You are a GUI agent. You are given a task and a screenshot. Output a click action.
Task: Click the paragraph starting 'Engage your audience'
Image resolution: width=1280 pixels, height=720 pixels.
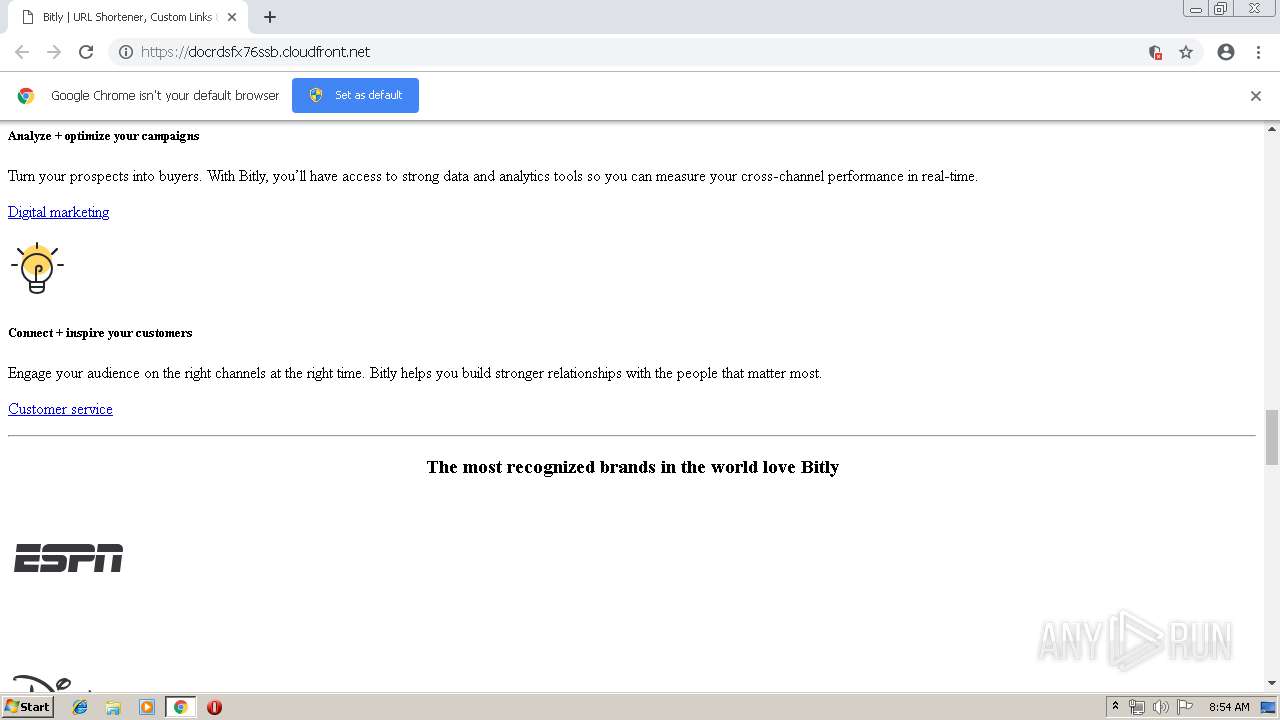coord(415,373)
